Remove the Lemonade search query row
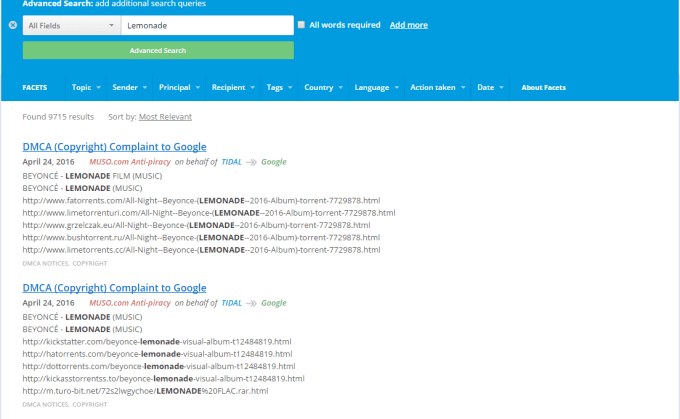Viewport: 680px width, 419px height. click(x=13, y=25)
